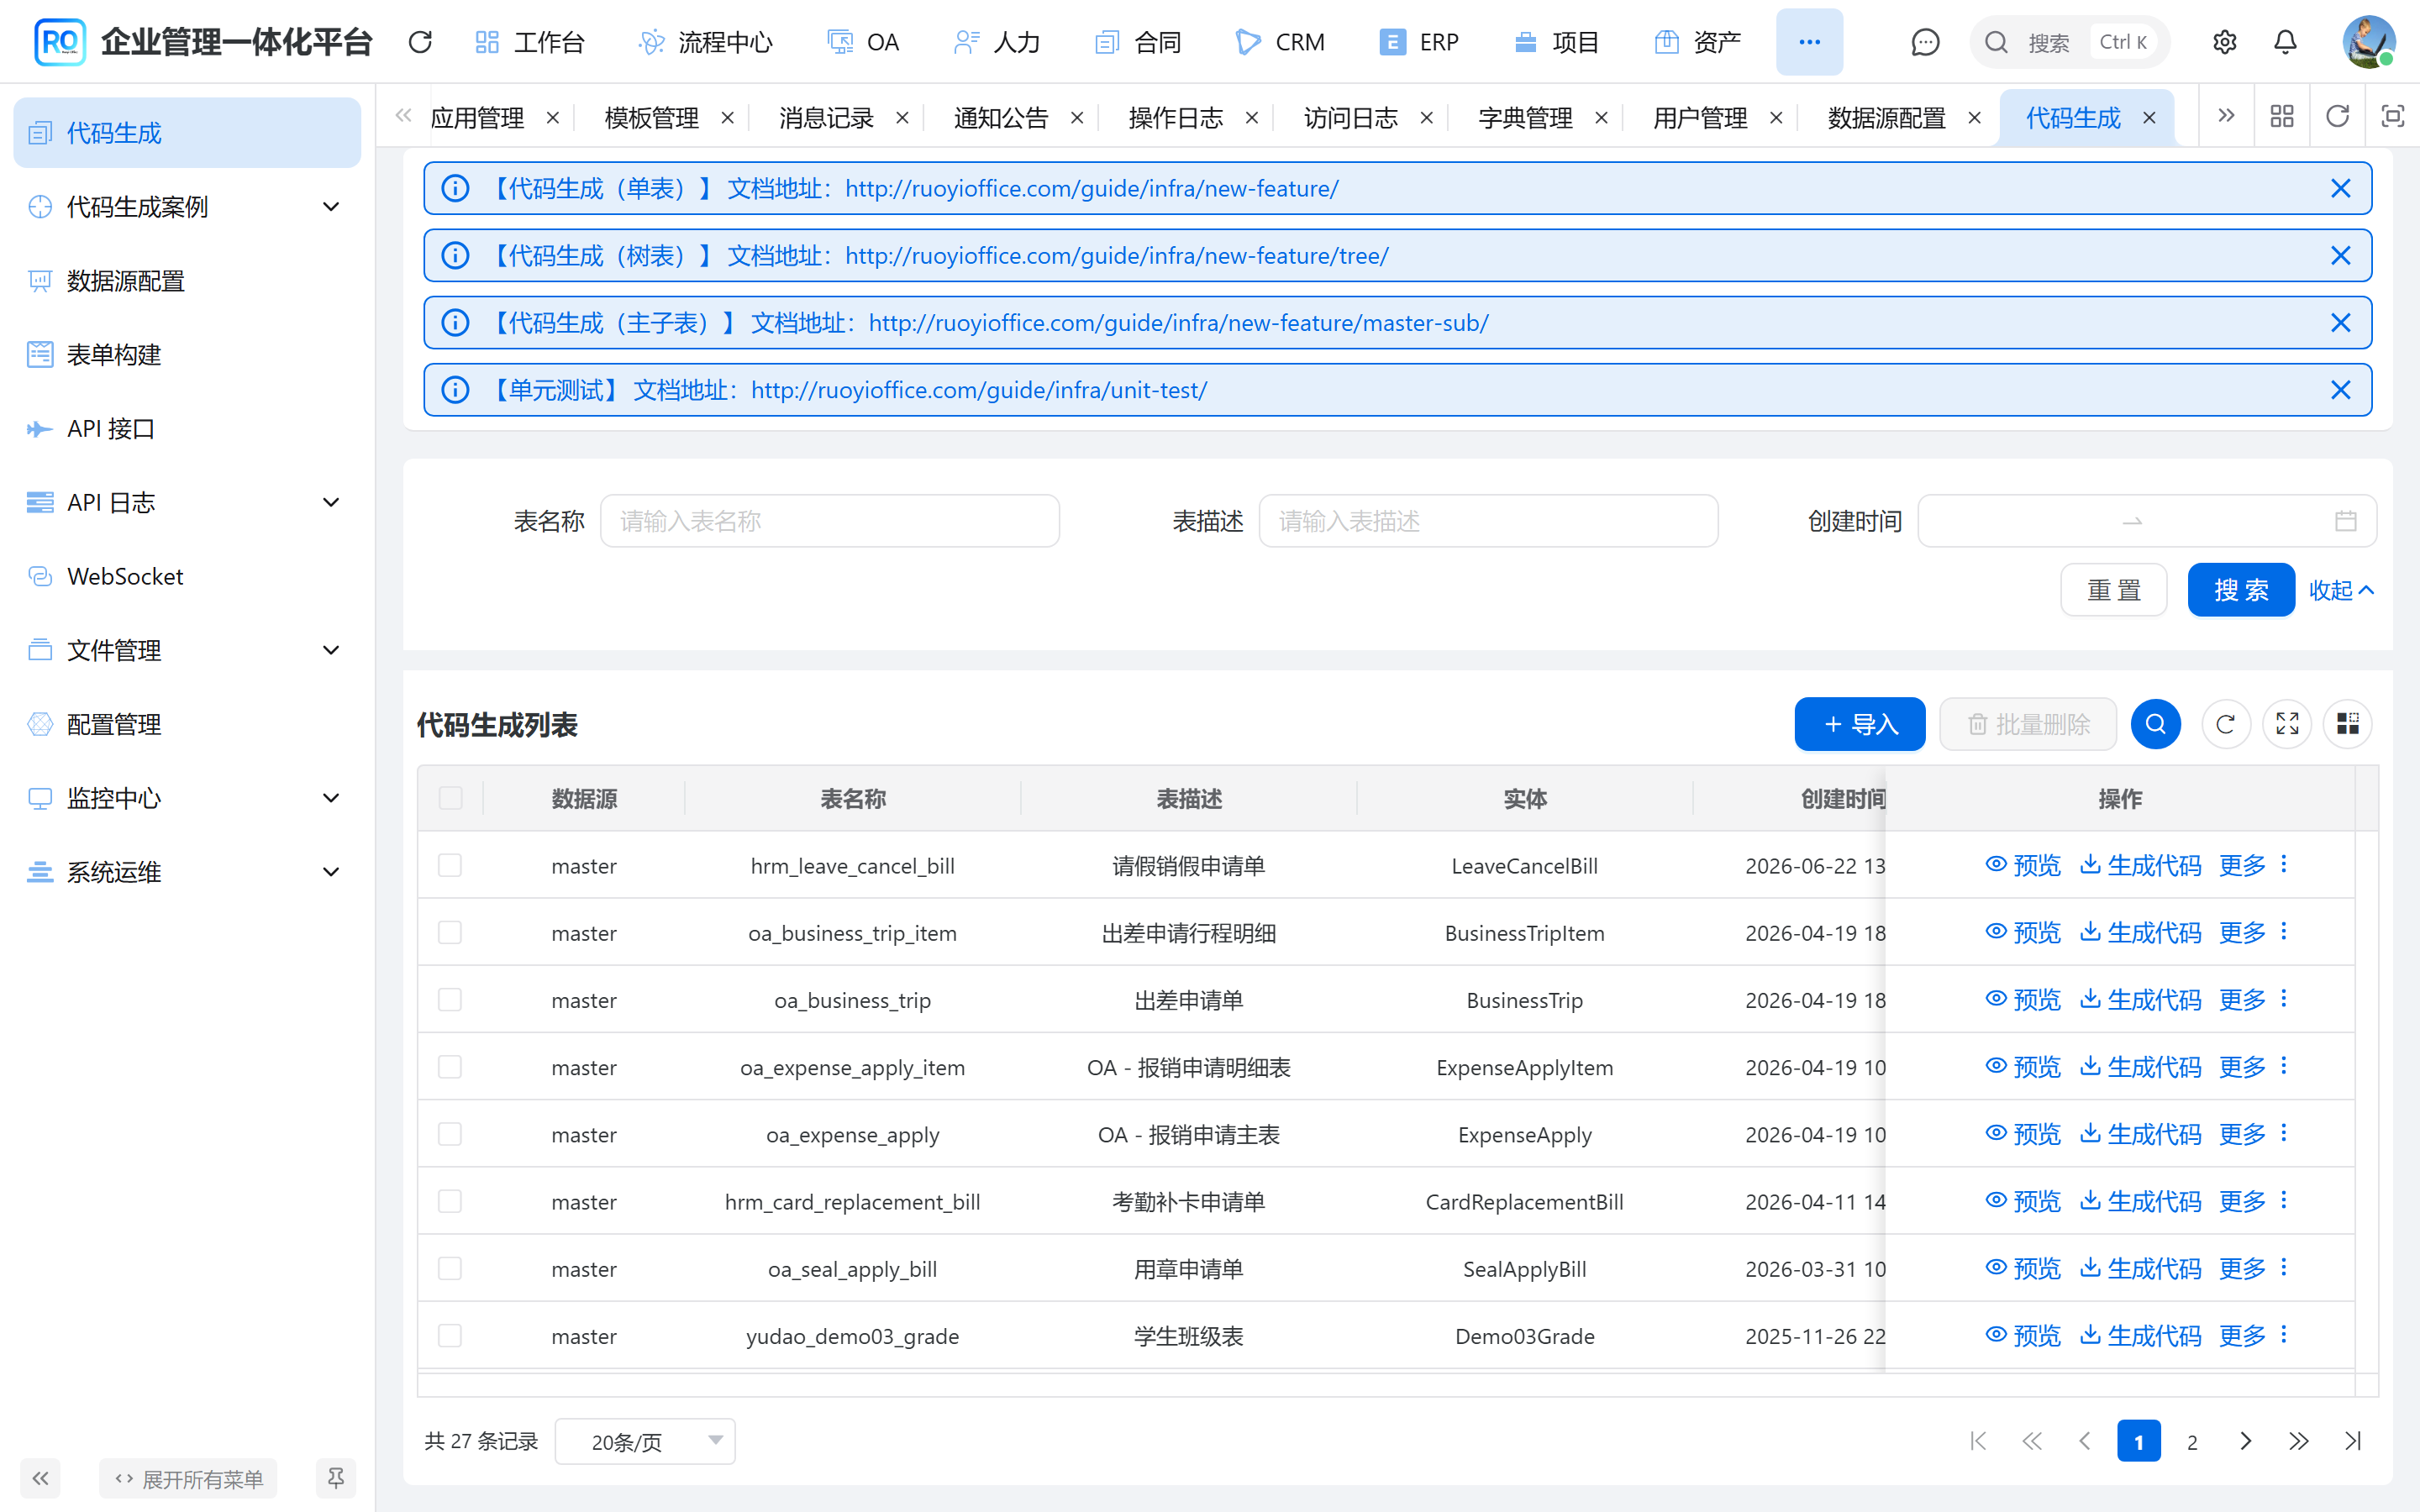The height and width of the screenshot is (1512, 2420).
Task: Check the hrm_leave_cancel_bill row
Action: (450, 865)
